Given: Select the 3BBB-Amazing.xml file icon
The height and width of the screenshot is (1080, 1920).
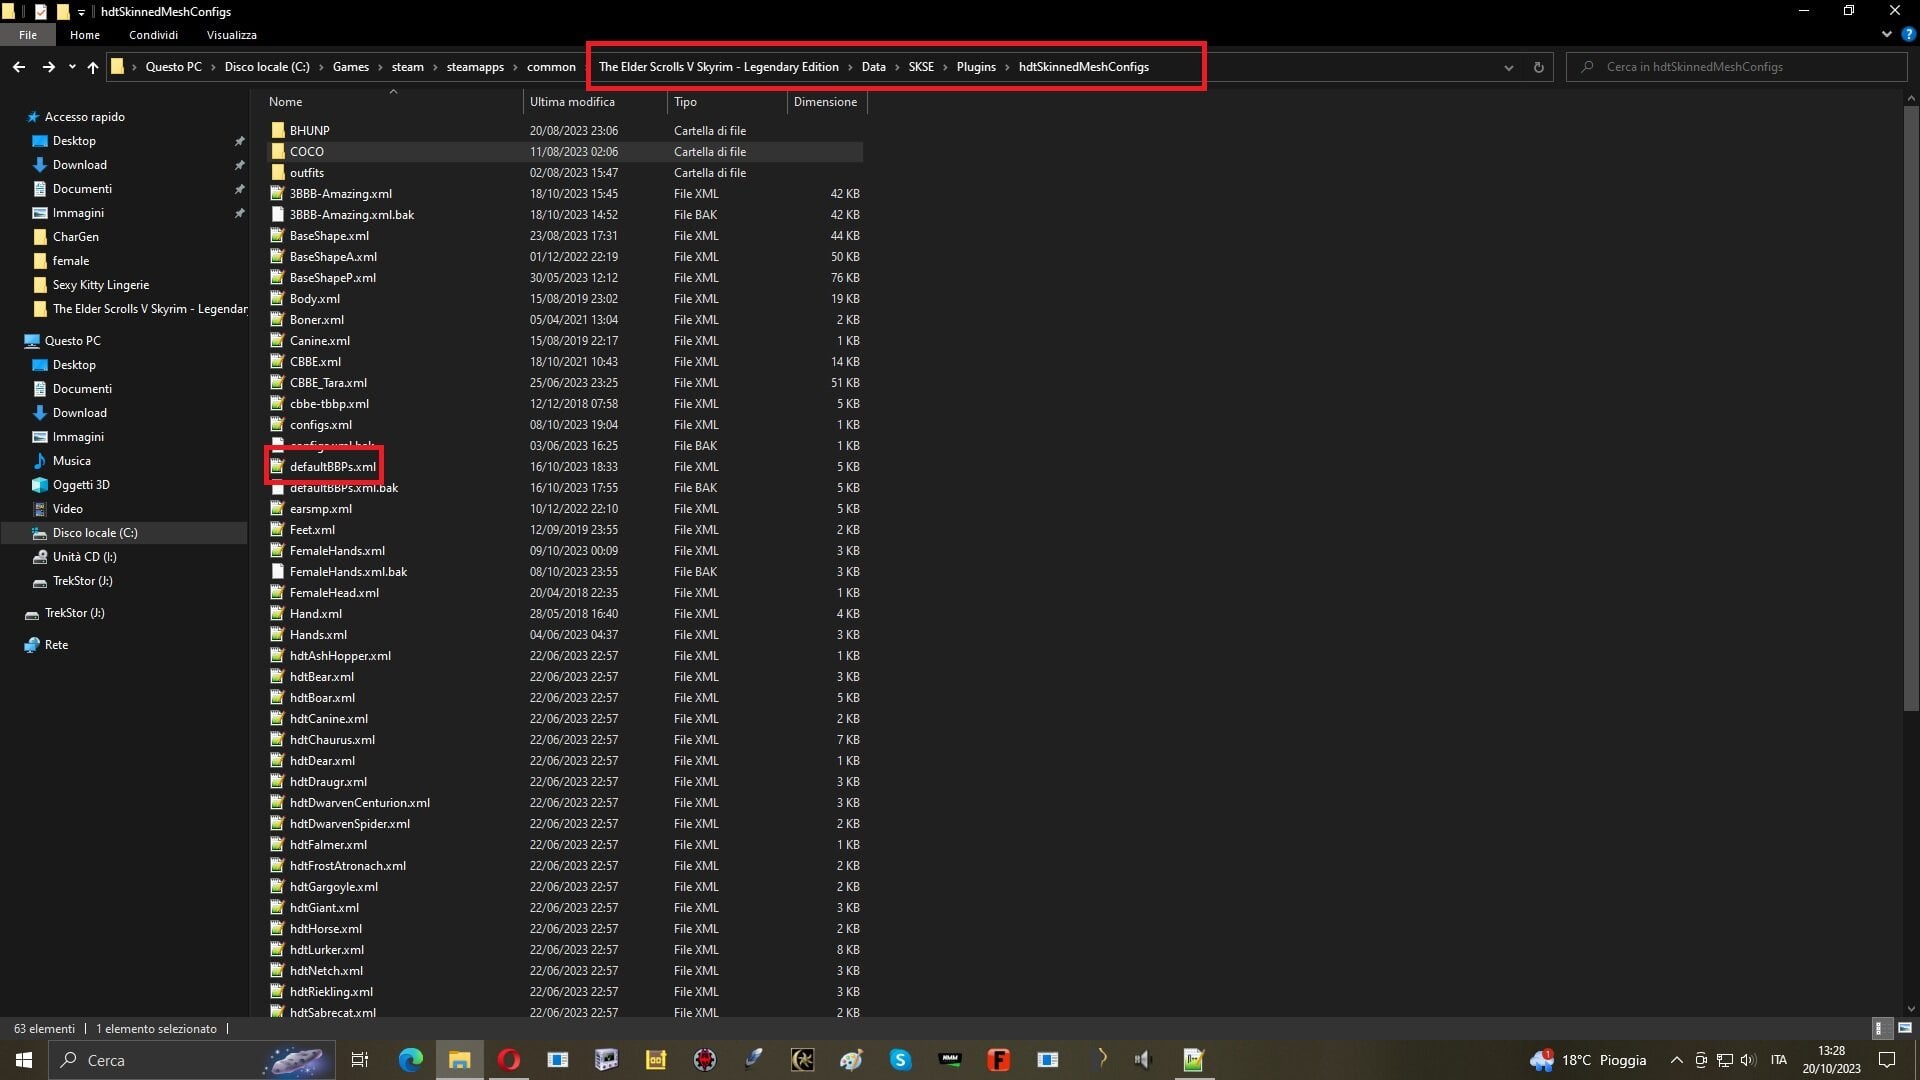Looking at the screenshot, I should 278,194.
